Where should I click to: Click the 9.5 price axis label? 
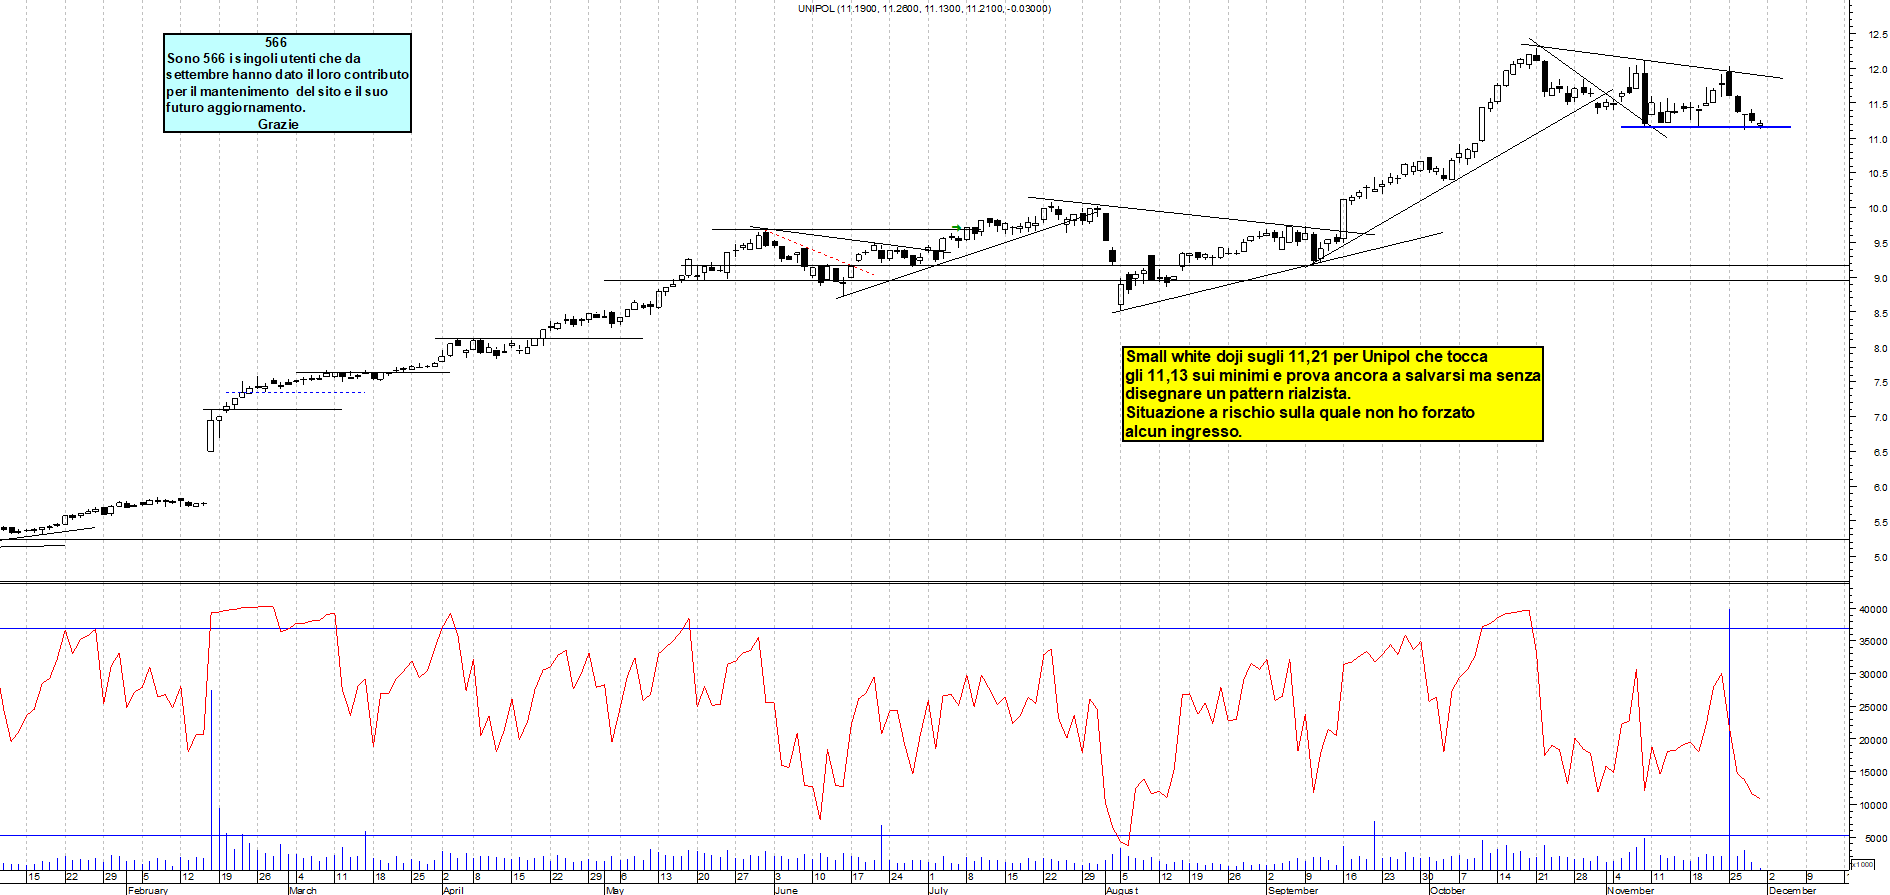click(x=1880, y=243)
